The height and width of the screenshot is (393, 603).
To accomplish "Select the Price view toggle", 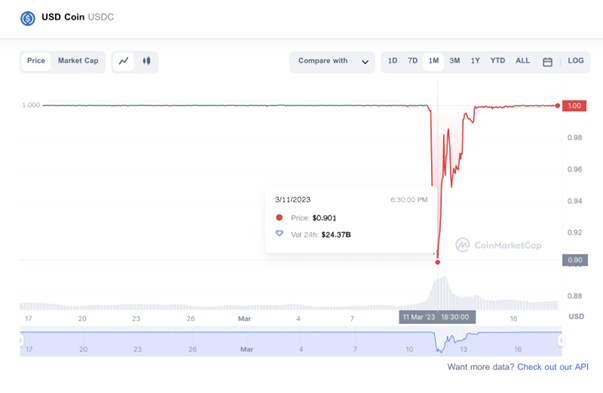I will (x=36, y=61).
